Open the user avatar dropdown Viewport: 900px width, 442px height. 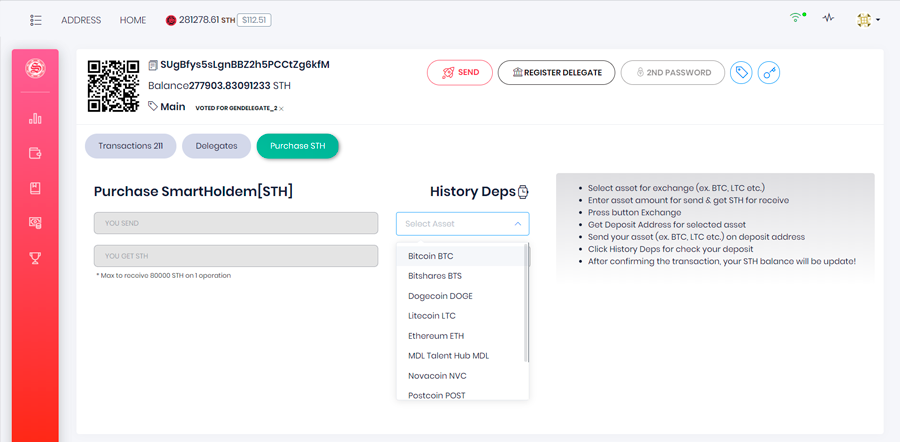coord(867,20)
